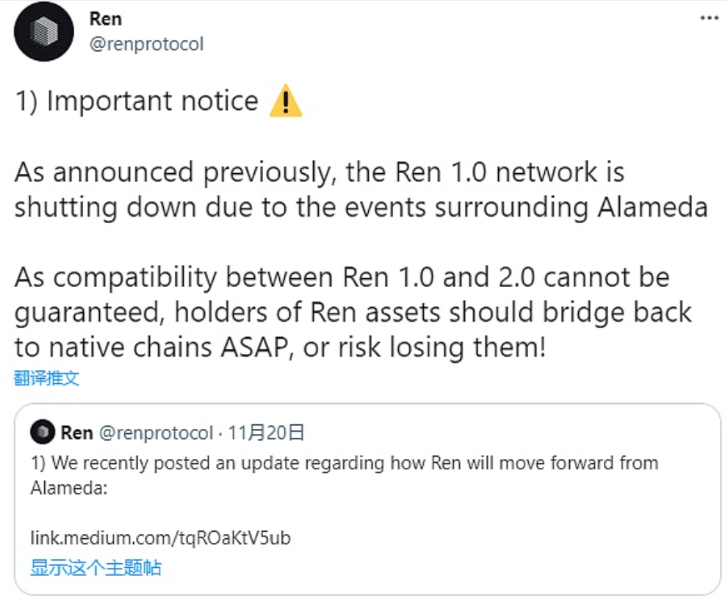Click the 'As announced previously' text line
Image resolution: width=727 pixels, height=599 pixels.
319,172
